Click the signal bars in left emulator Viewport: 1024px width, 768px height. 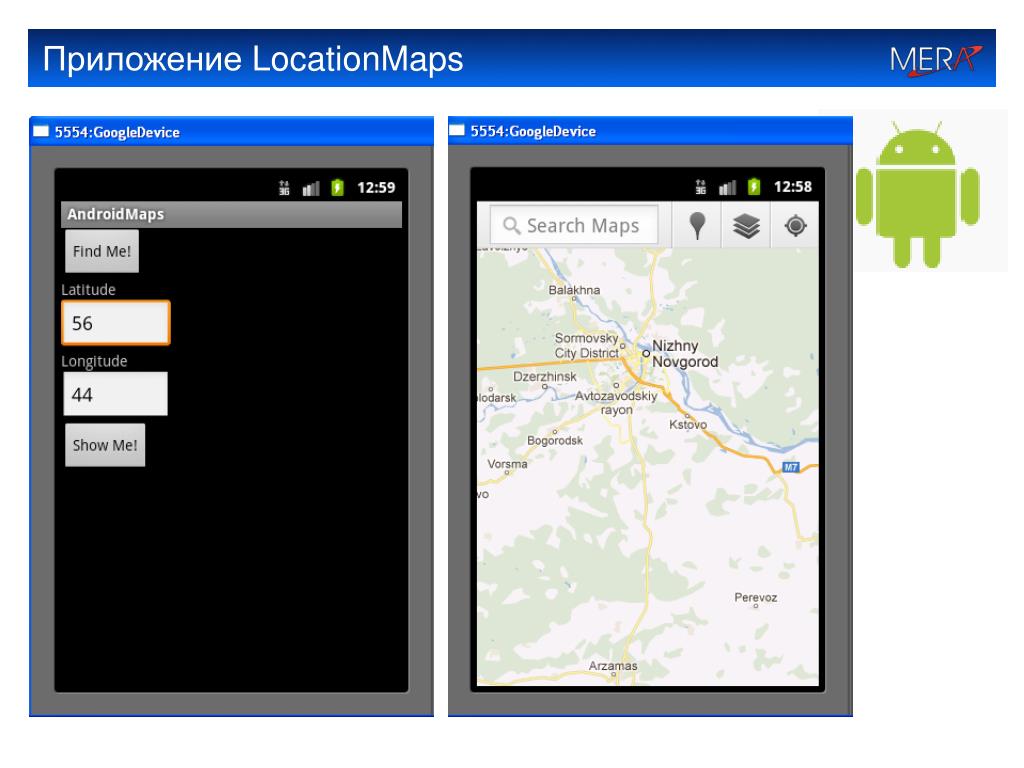[x=311, y=189]
